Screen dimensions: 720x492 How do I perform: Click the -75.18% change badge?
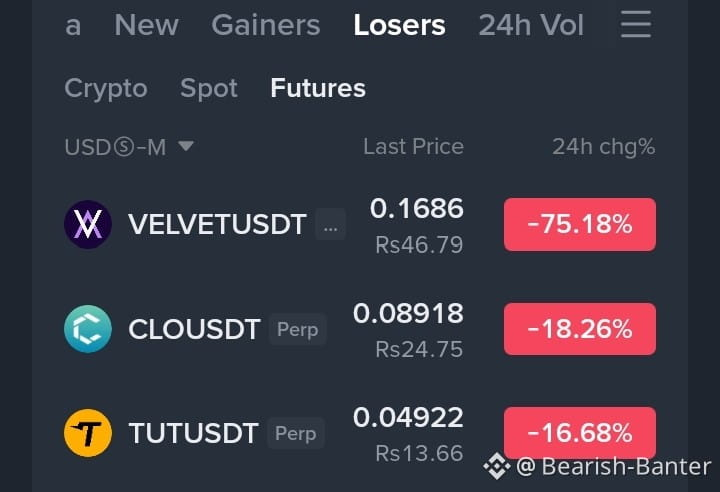click(579, 225)
